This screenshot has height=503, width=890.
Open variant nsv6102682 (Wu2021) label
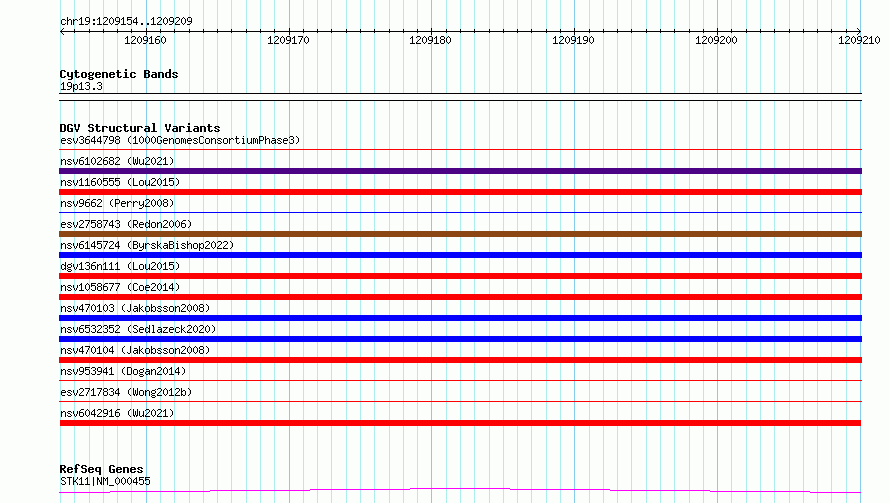tap(117, 161)
